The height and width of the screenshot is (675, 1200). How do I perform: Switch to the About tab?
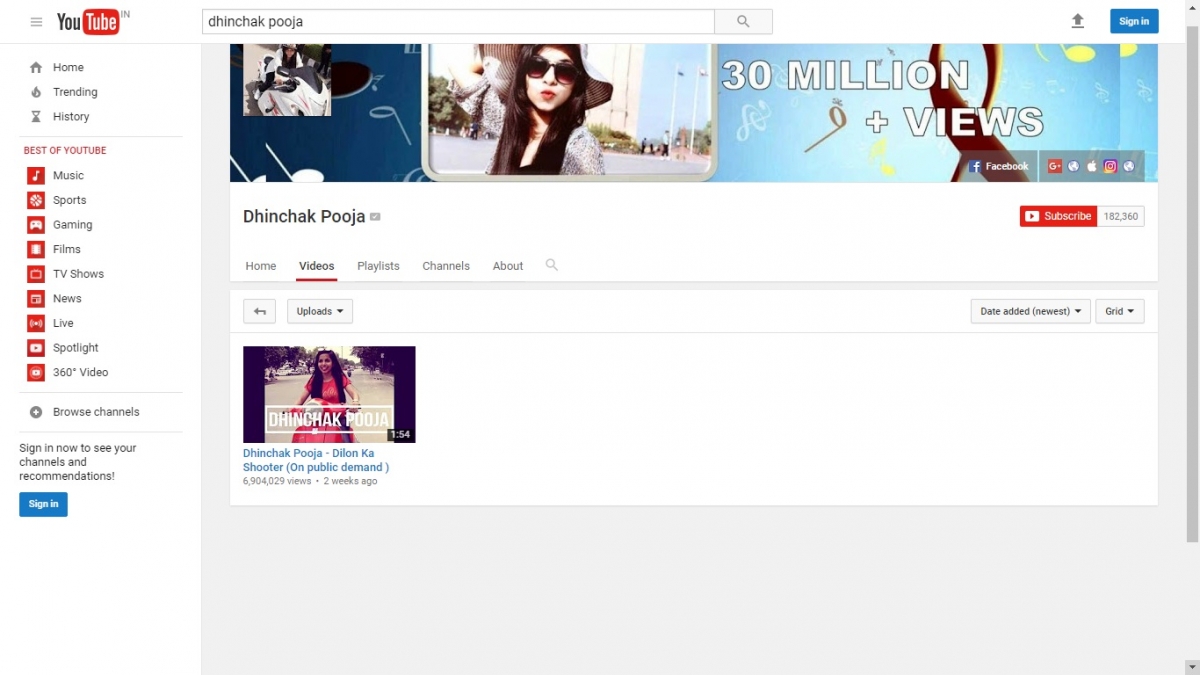tap(507, 266)
